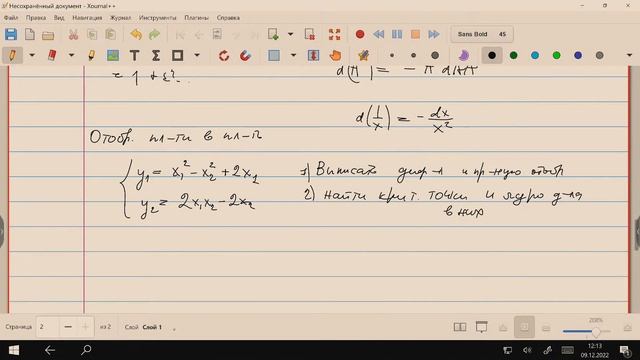
Task: Click the page number input field
Action: click(47, 327)
